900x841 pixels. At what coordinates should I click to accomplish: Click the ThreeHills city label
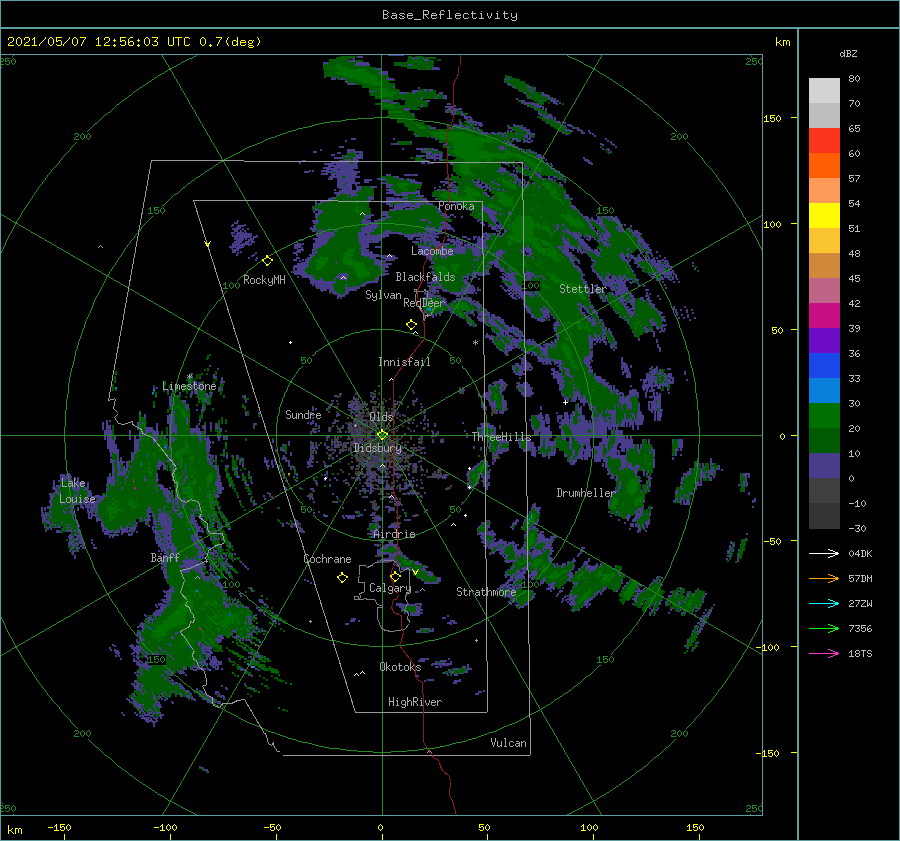(x=502, y=437)
